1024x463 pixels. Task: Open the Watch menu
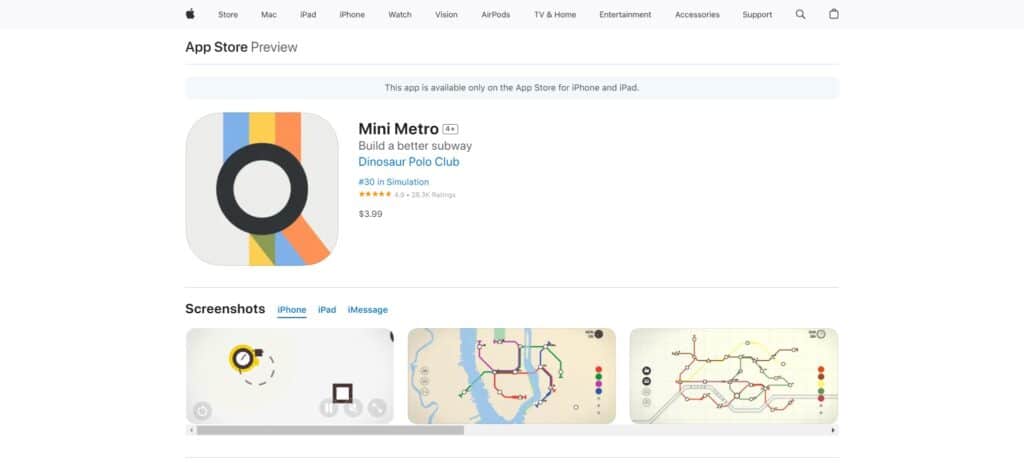click(400, 14)
